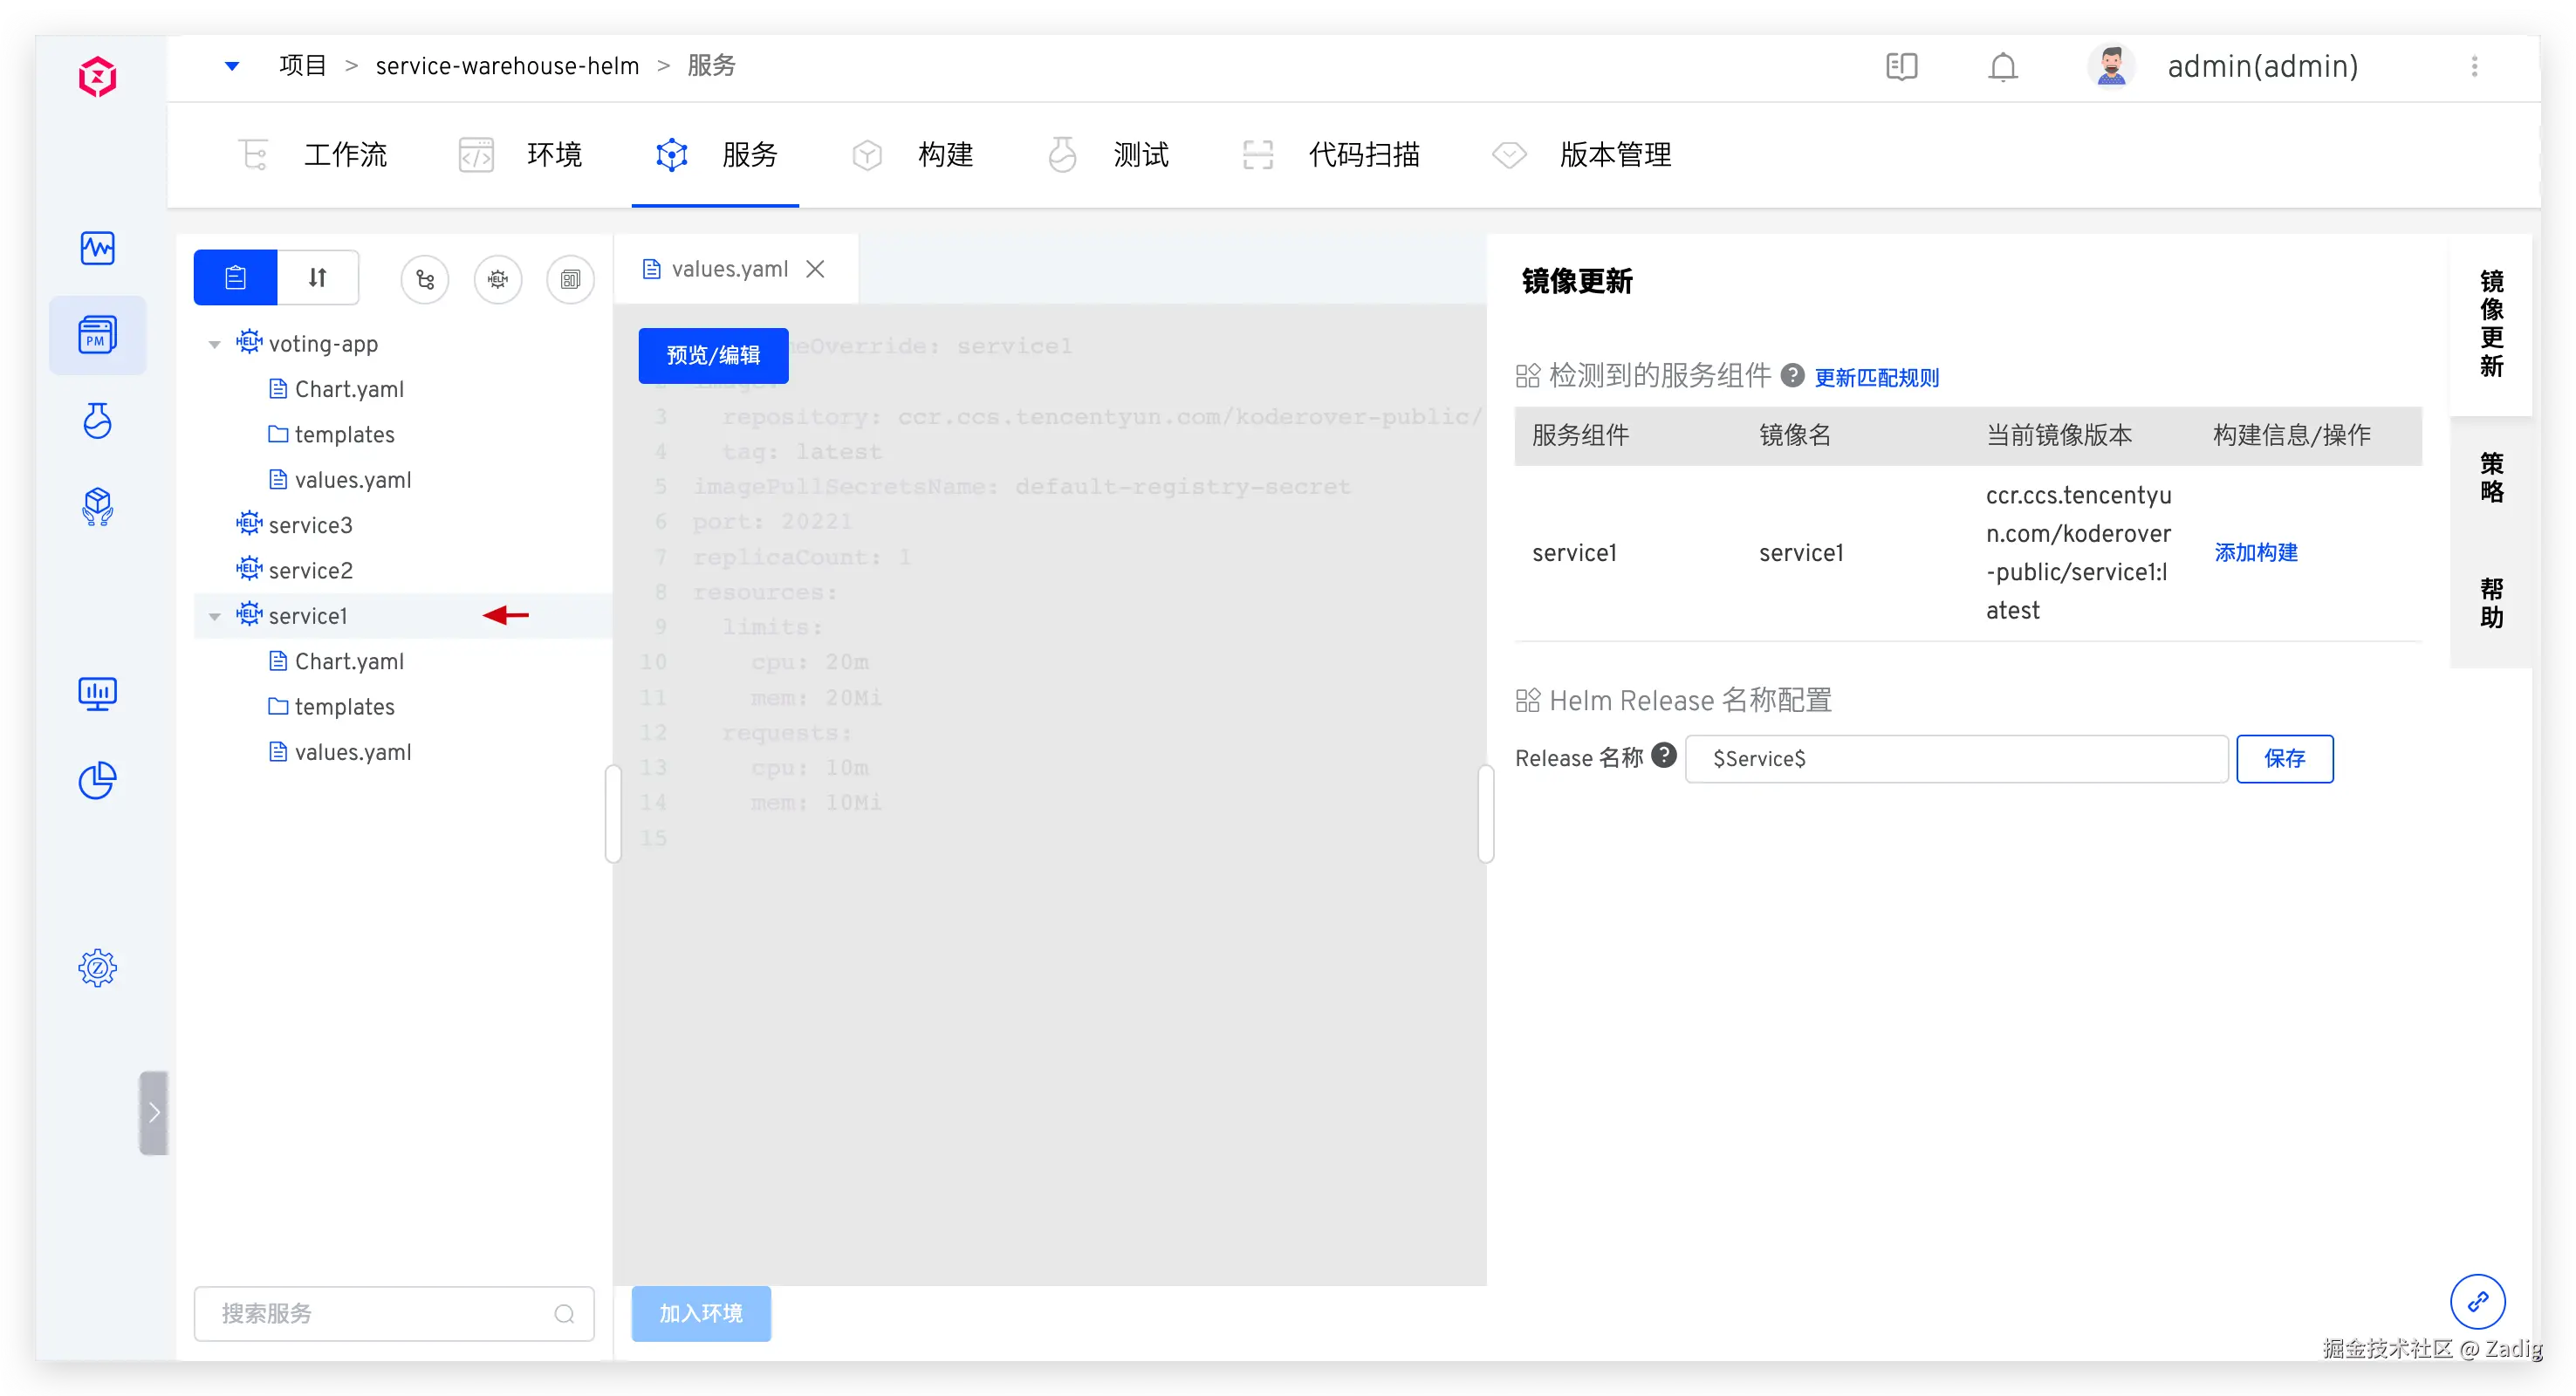Screen dimensions: 2576x1396
Task: Select the 服务 tab
Action: click(716, 155)
